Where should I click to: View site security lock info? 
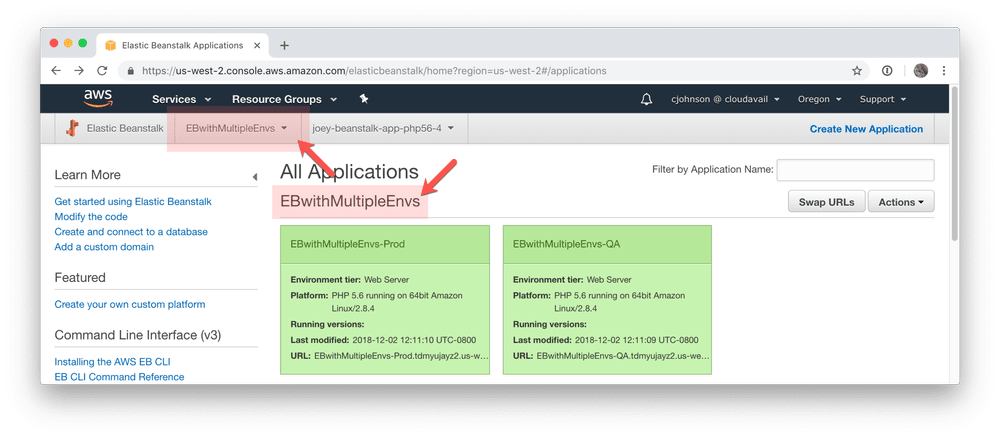131,71
